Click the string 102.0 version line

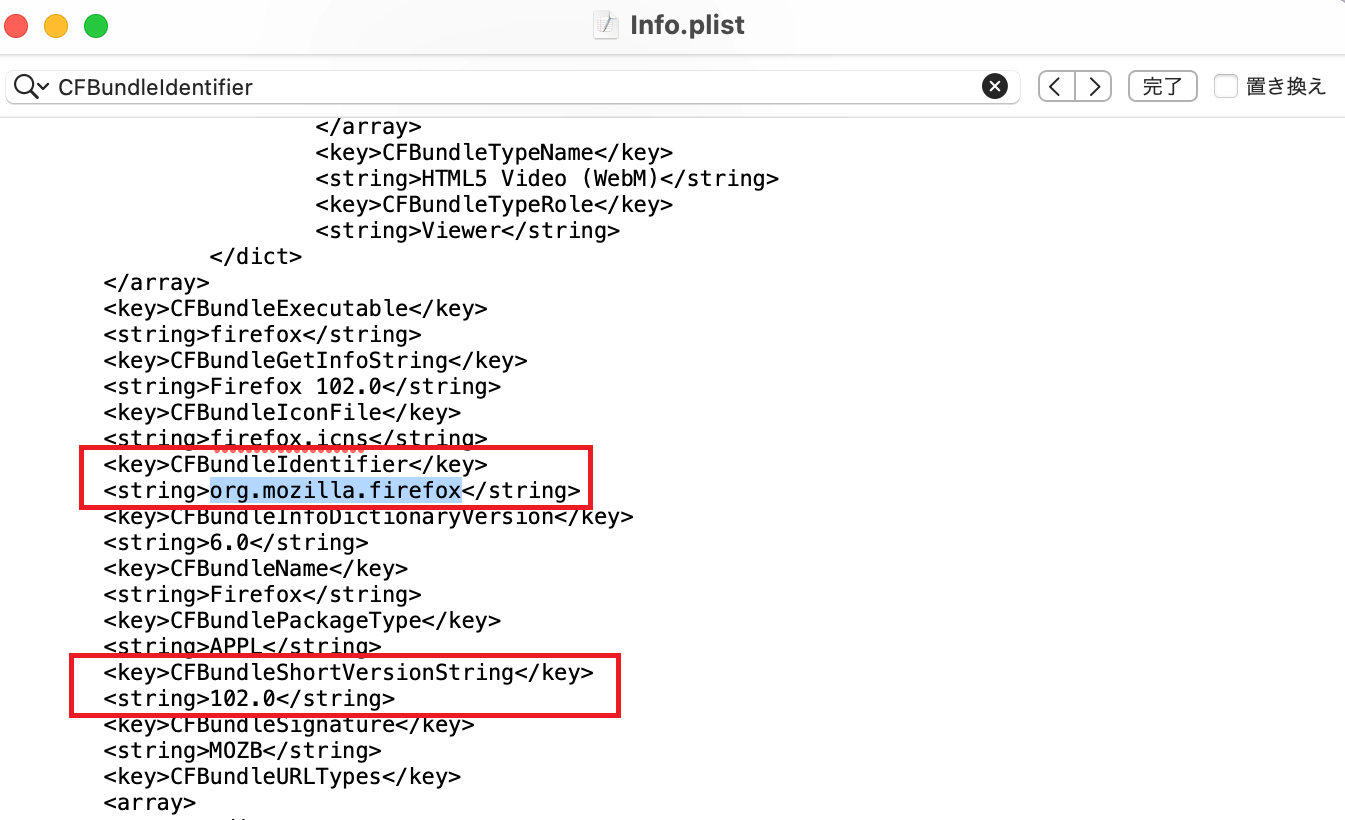click(249, 699)
